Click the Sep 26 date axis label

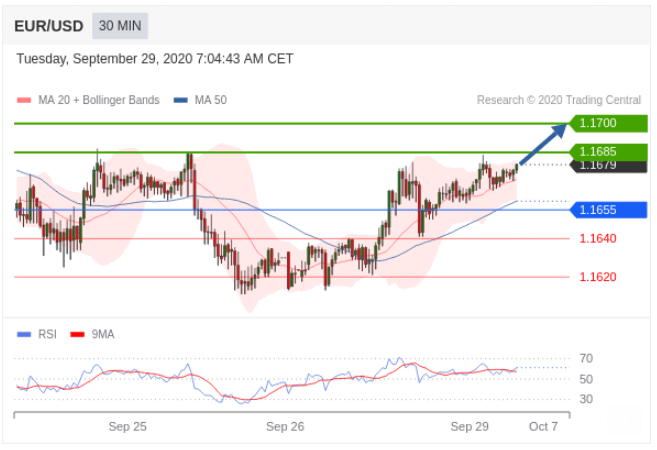[285, 427]
